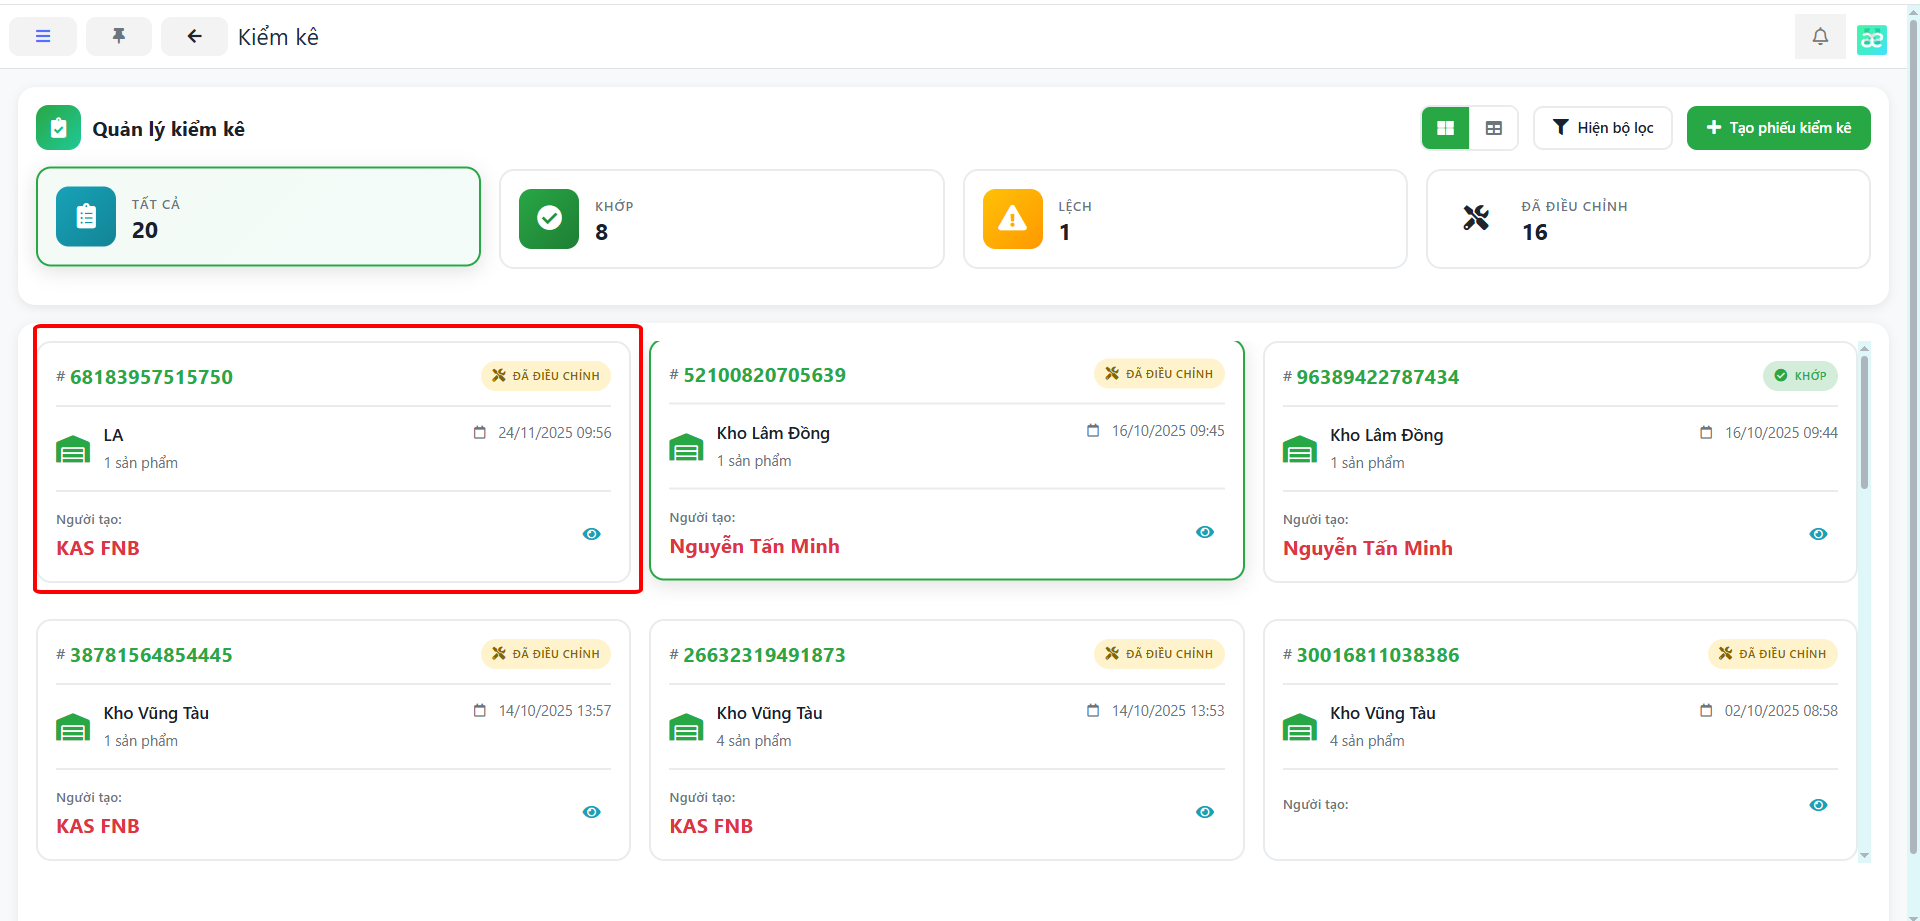Click eye icon on slip 26632319491873

(x=1205, y=812)
